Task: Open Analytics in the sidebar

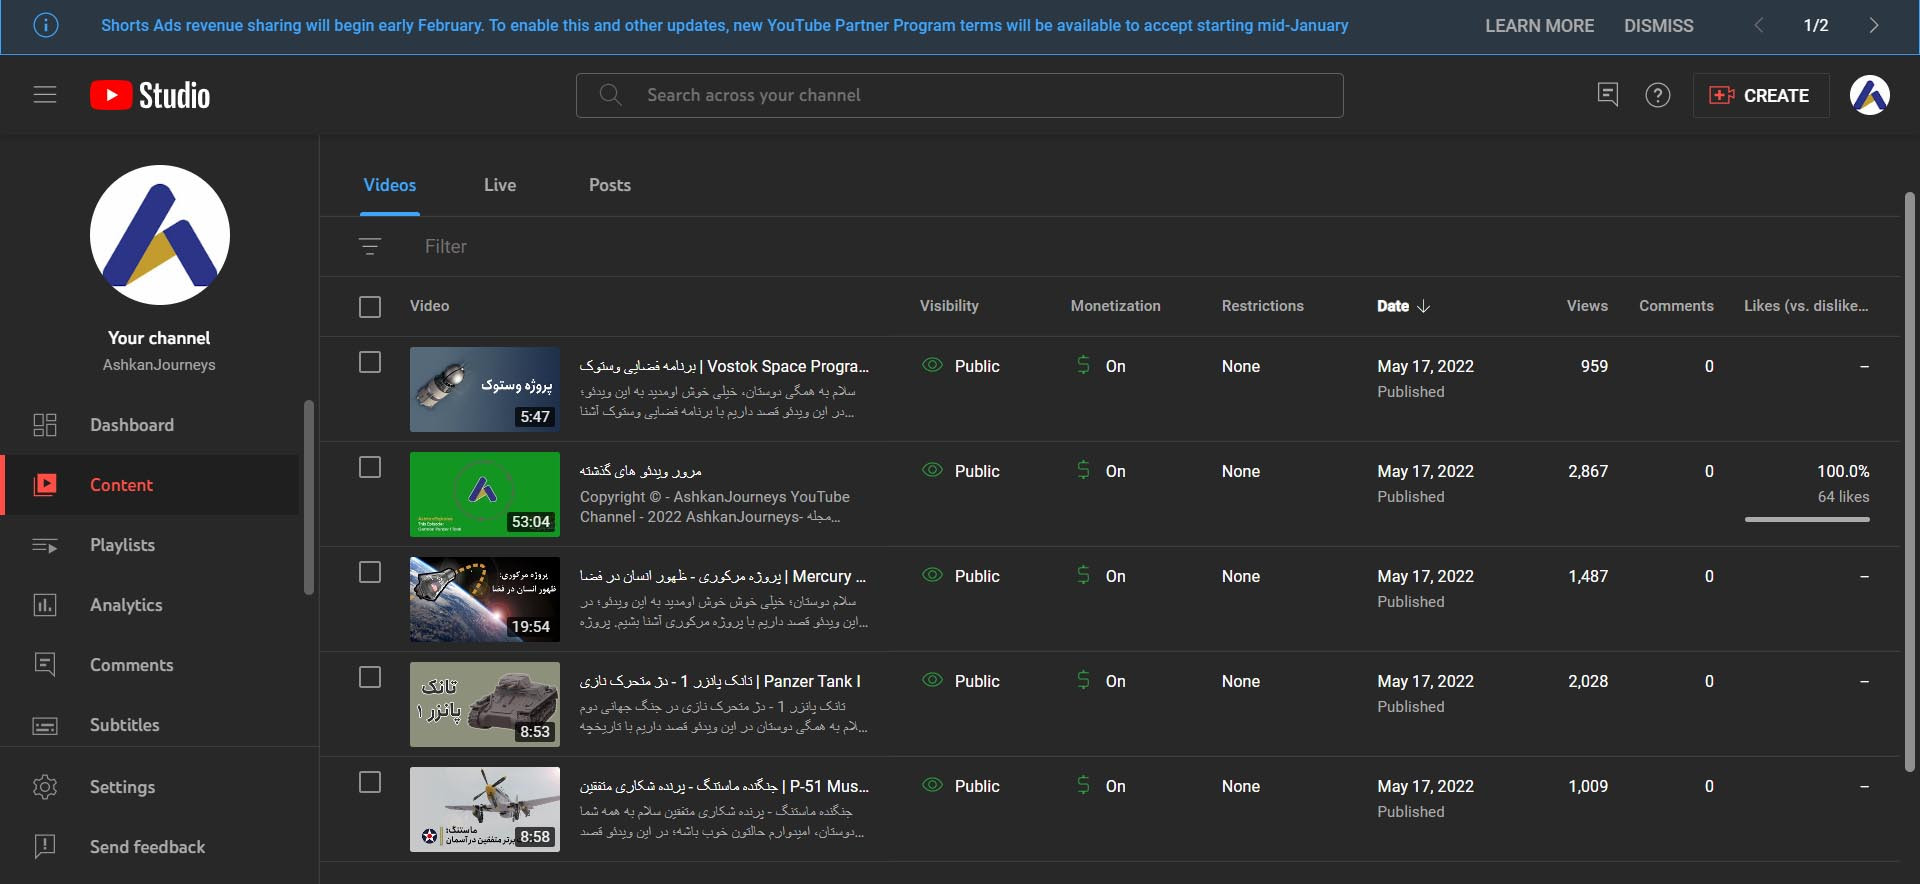Action: [126, 605]
